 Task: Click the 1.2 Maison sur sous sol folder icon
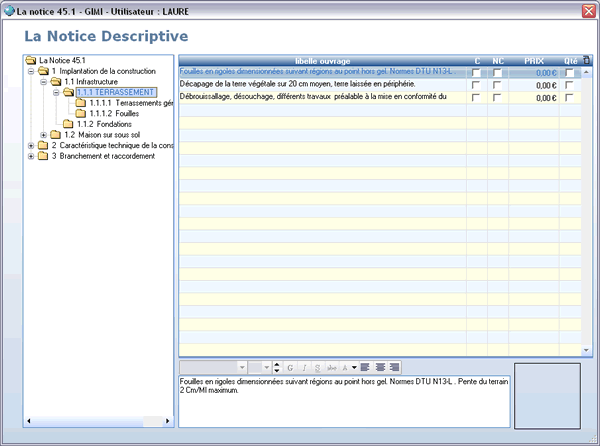(x=55, y=135)
